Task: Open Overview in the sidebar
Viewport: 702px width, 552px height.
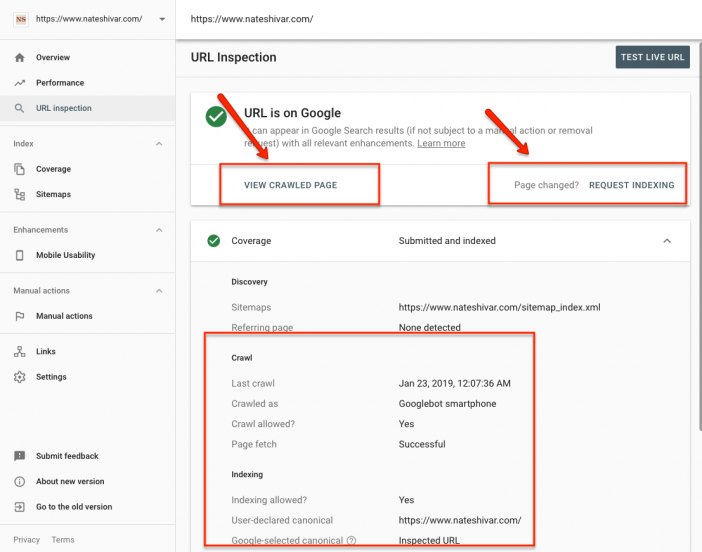Action: point(53,57)
